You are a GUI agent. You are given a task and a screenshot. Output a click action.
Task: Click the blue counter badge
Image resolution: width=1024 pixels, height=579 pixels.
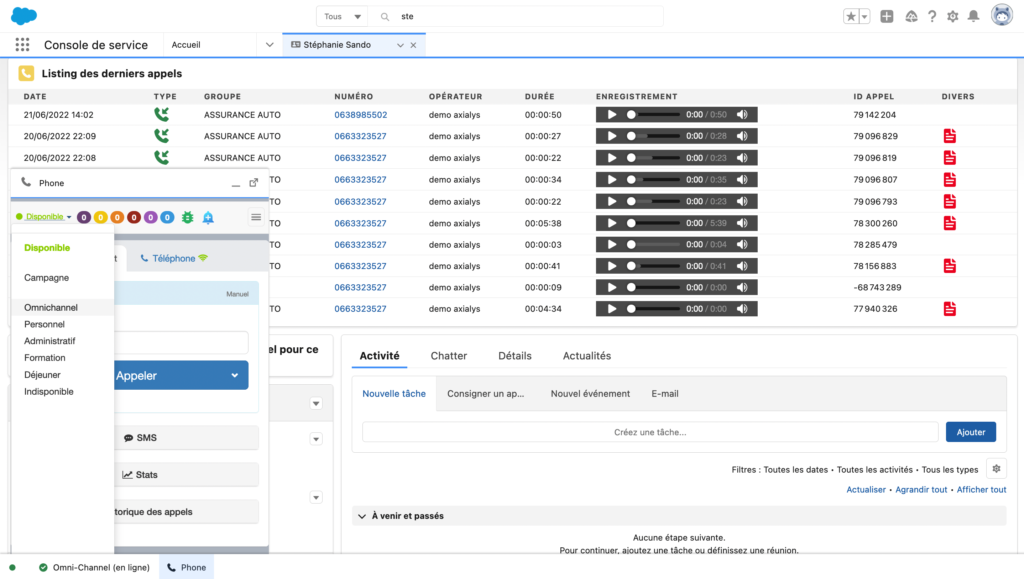point(167,217)
